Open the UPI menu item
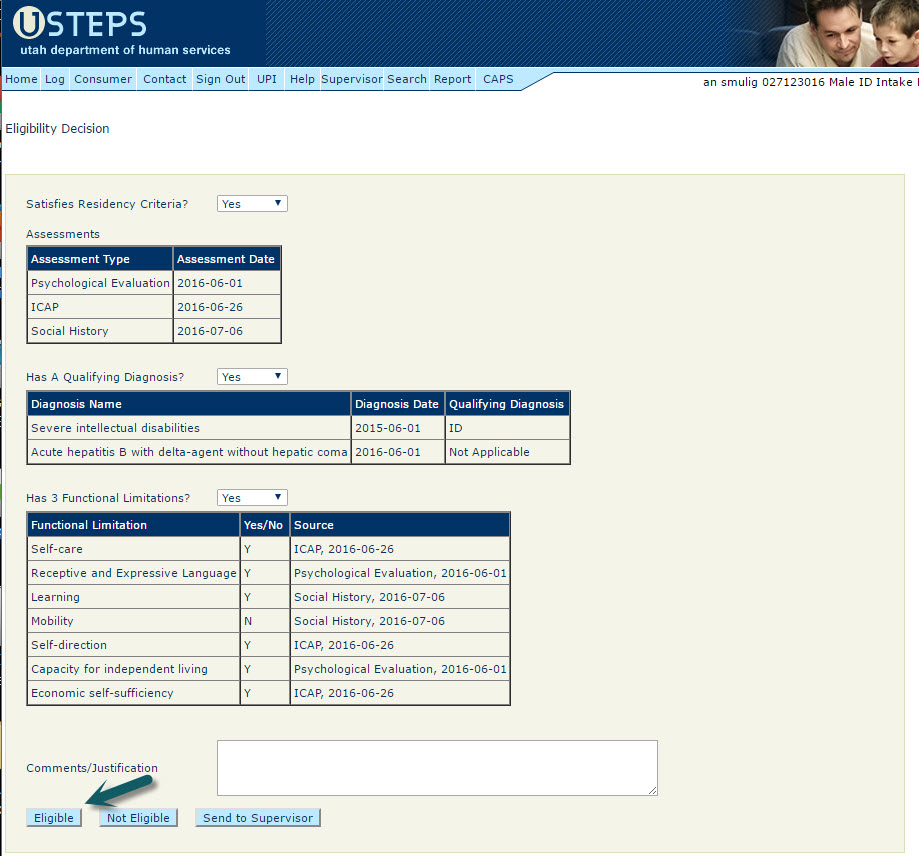Screen dimensions: 919x856 [x=266, y=80]
